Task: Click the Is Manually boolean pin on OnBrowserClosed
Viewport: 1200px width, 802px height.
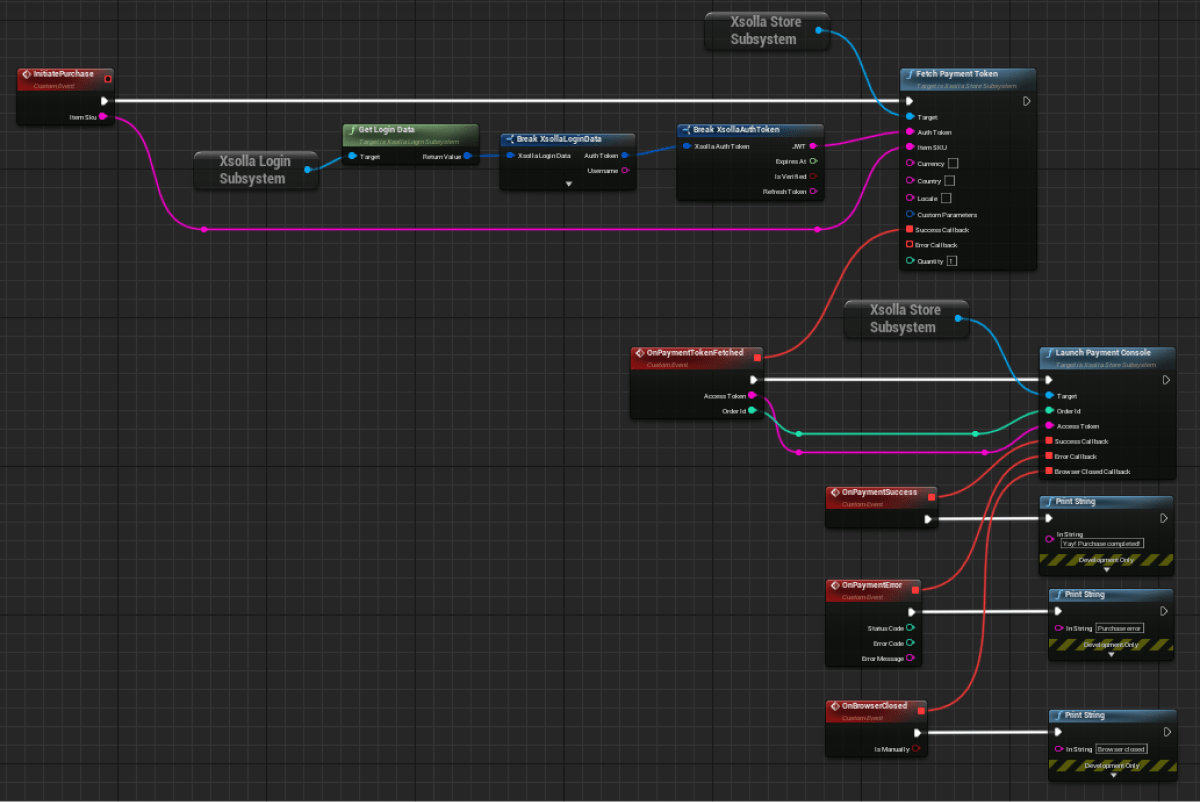Action: click(x=915, y=748)
